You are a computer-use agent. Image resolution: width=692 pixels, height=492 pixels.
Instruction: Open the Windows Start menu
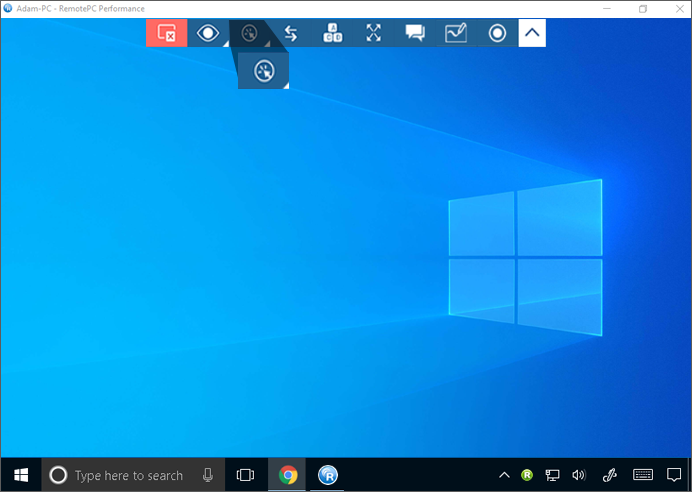click(20, 475)
